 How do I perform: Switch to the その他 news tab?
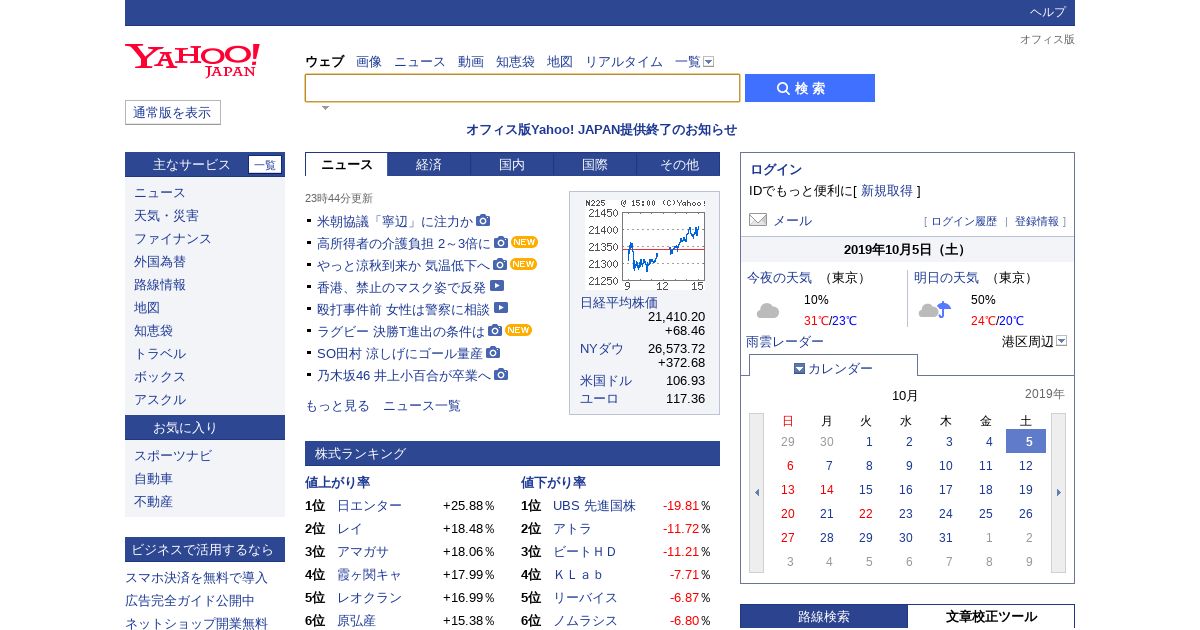679,165
